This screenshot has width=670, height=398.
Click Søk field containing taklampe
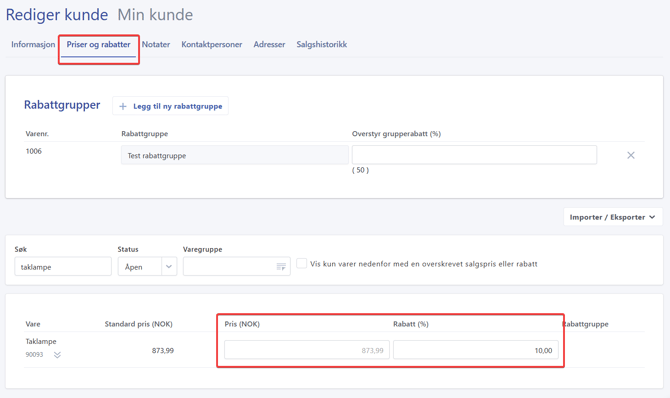click(63, 267)
